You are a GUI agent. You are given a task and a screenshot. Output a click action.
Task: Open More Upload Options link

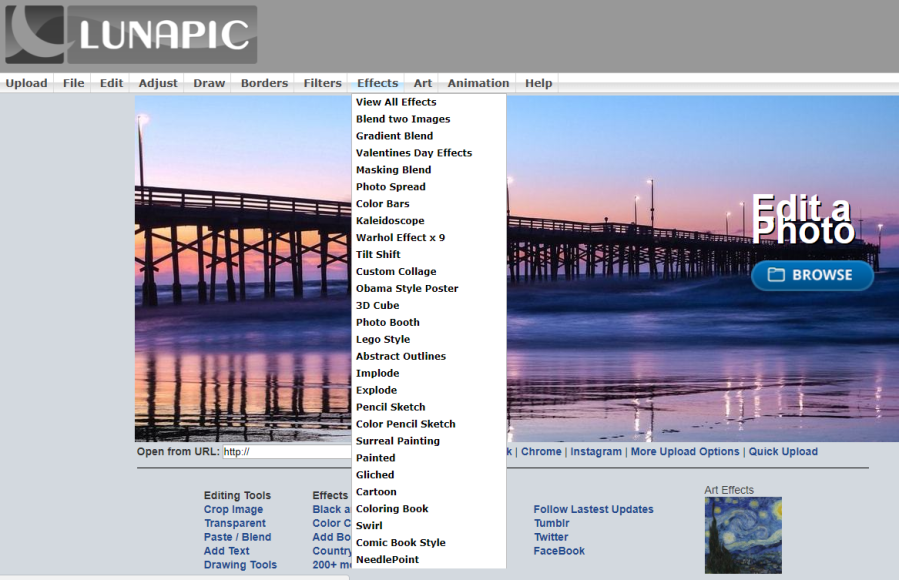coord(684,452)
